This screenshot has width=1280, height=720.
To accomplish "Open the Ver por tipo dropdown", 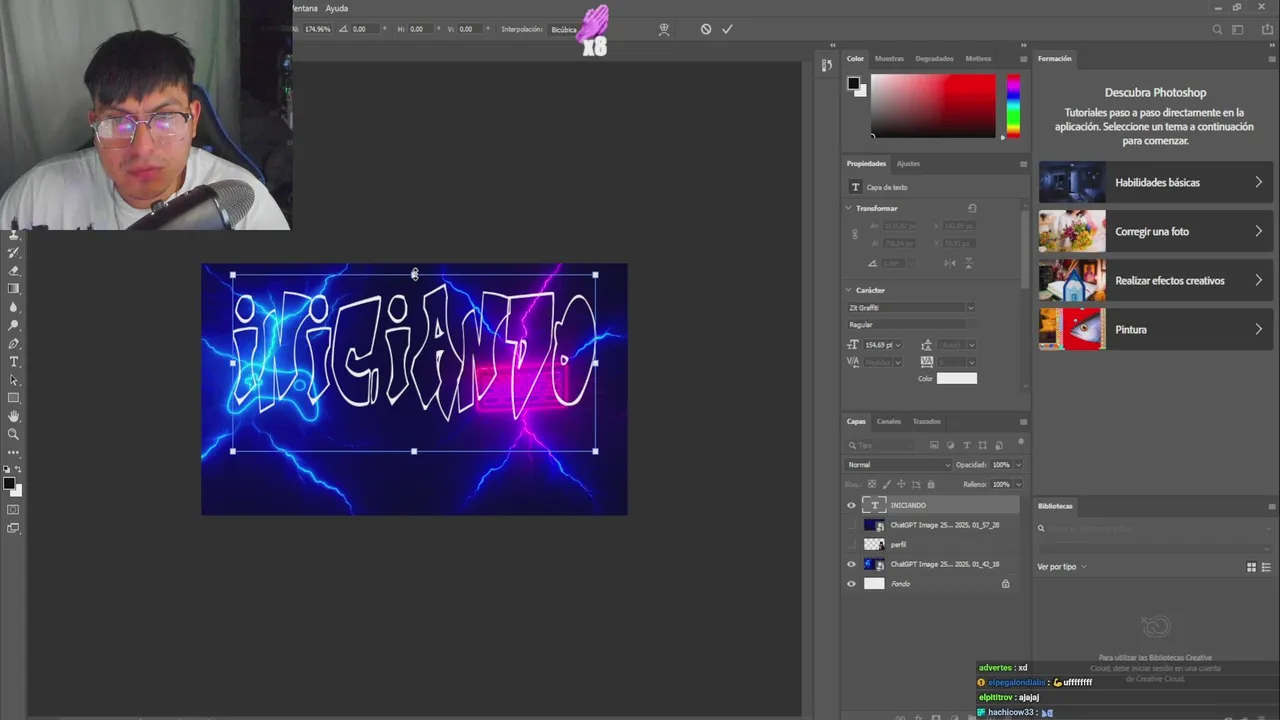I will [1062, 567].
